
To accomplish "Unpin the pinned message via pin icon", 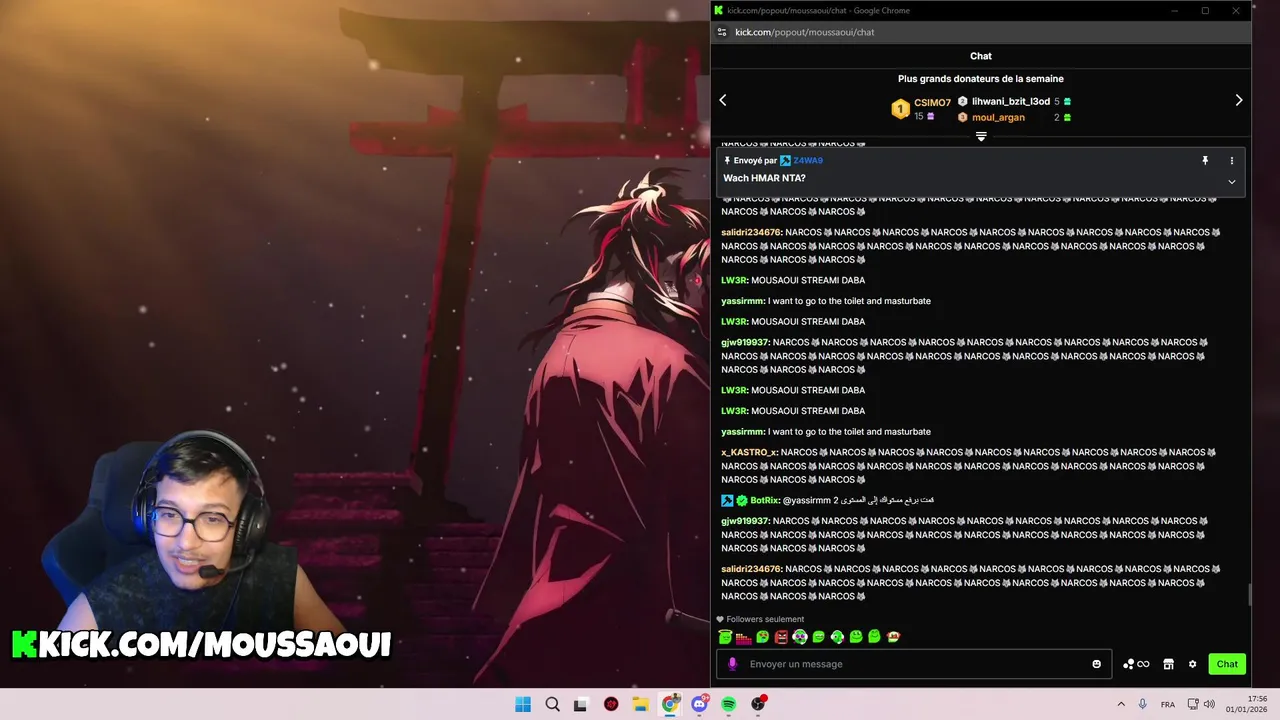I will click(x=1205, y=160).
